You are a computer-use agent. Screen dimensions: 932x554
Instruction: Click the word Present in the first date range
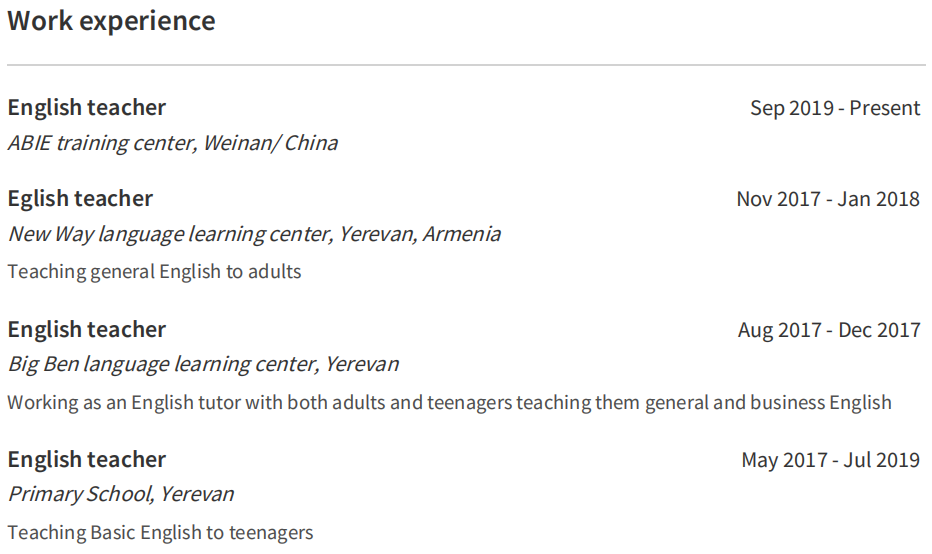pos(885,108)
